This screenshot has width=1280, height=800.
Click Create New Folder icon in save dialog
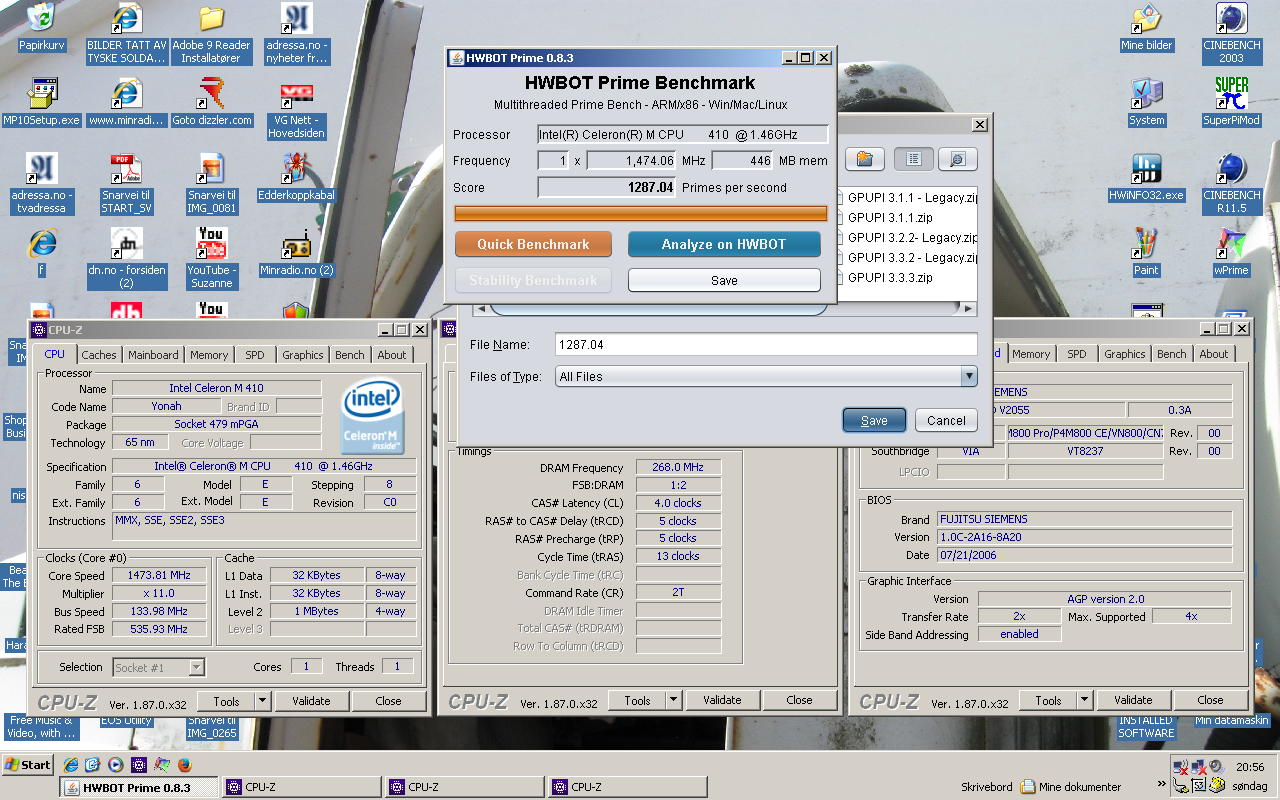coord(865,159)
